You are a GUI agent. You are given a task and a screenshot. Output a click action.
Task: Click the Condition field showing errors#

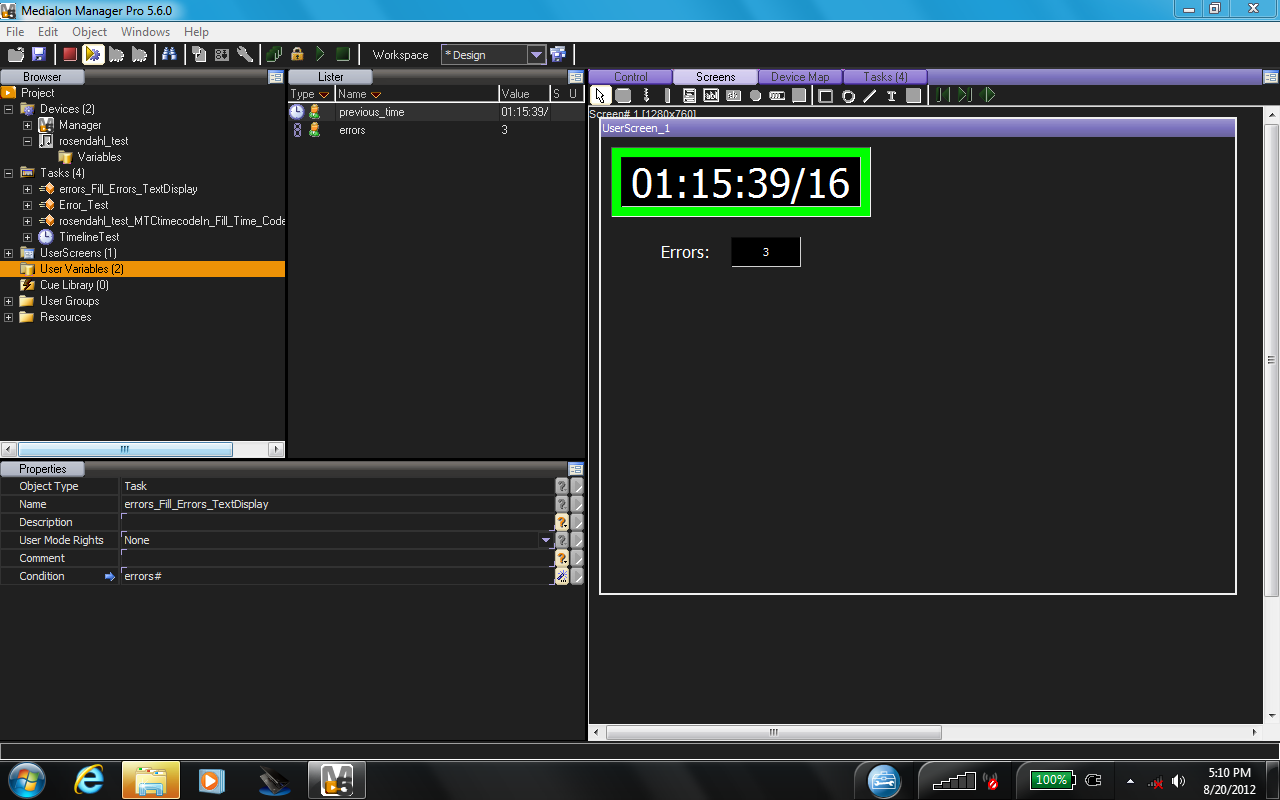[x=300, y=576]
